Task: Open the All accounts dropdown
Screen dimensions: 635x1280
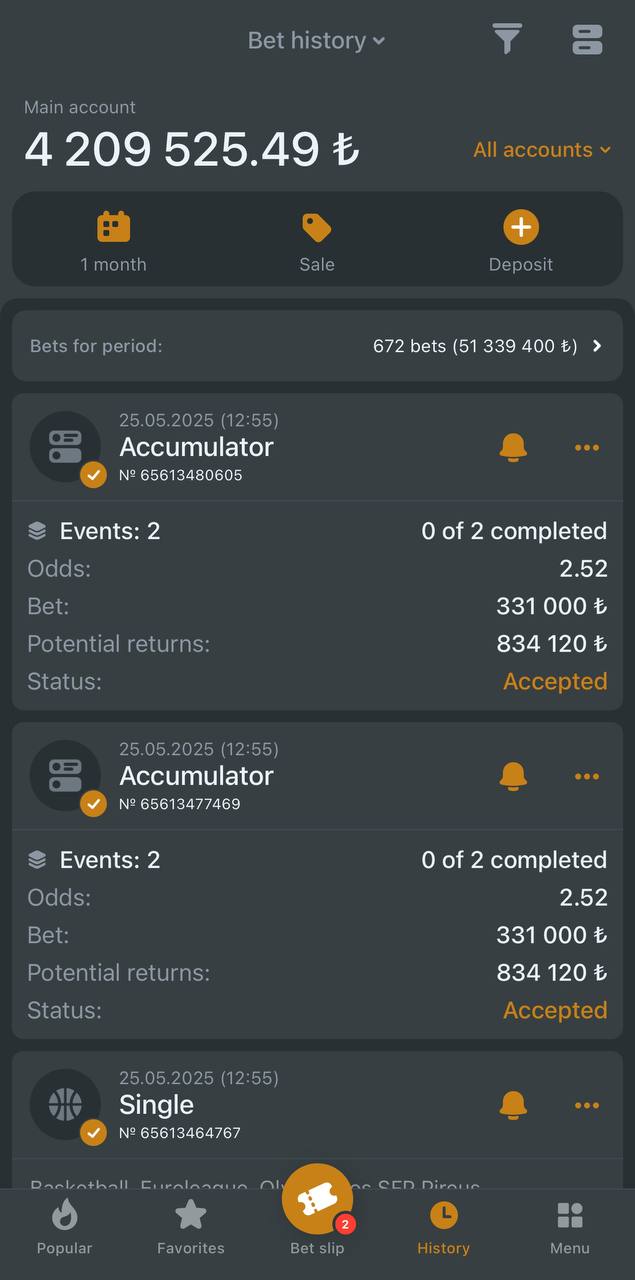Action: pos(542,150)
